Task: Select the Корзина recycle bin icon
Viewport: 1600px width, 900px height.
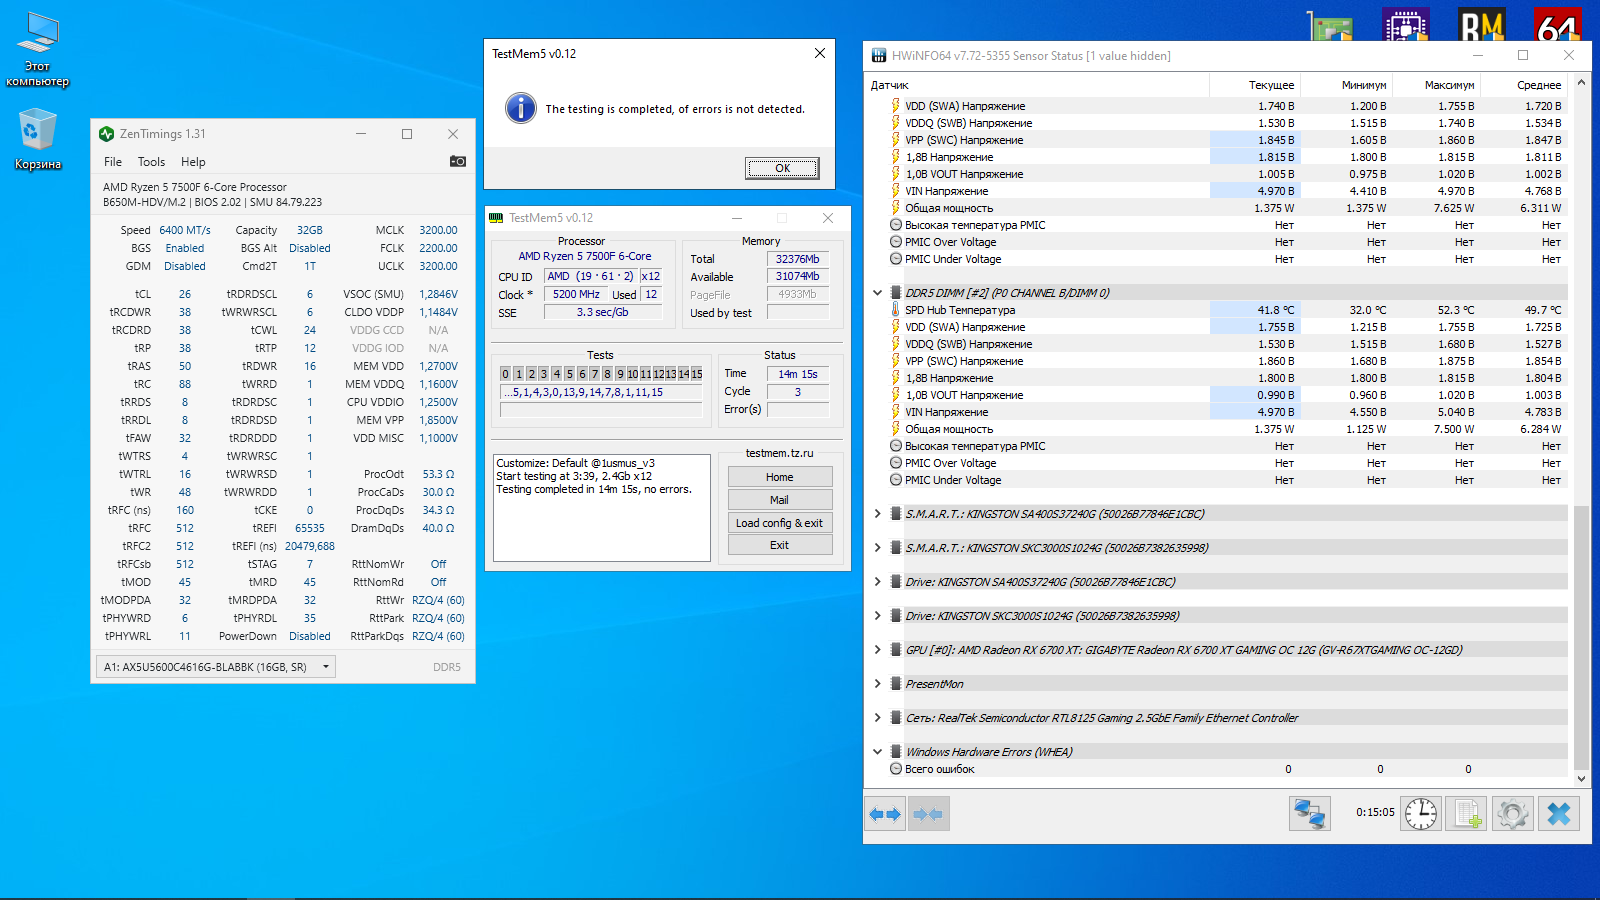Action: pyautogui.click(x=38, y=139)
